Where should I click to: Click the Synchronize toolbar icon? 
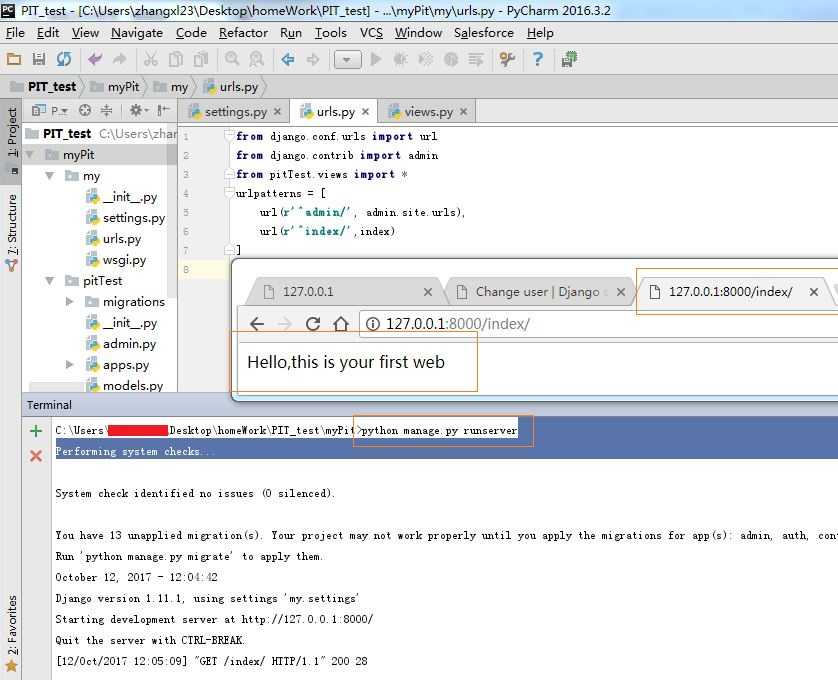click(64, 59)
